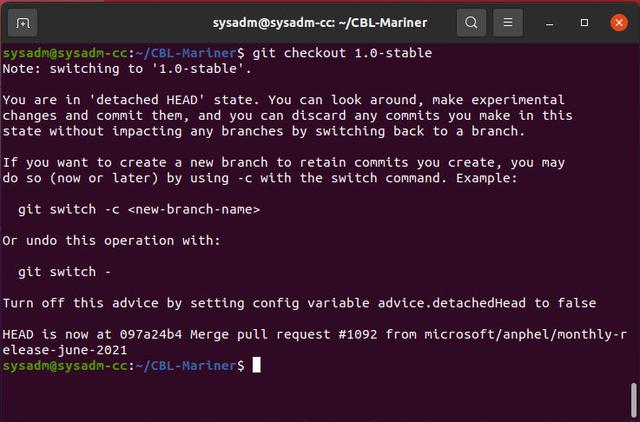Open a new tab with the titlebar icon
The height and width of the screenshot is (422, 640).
coord(22,22)
